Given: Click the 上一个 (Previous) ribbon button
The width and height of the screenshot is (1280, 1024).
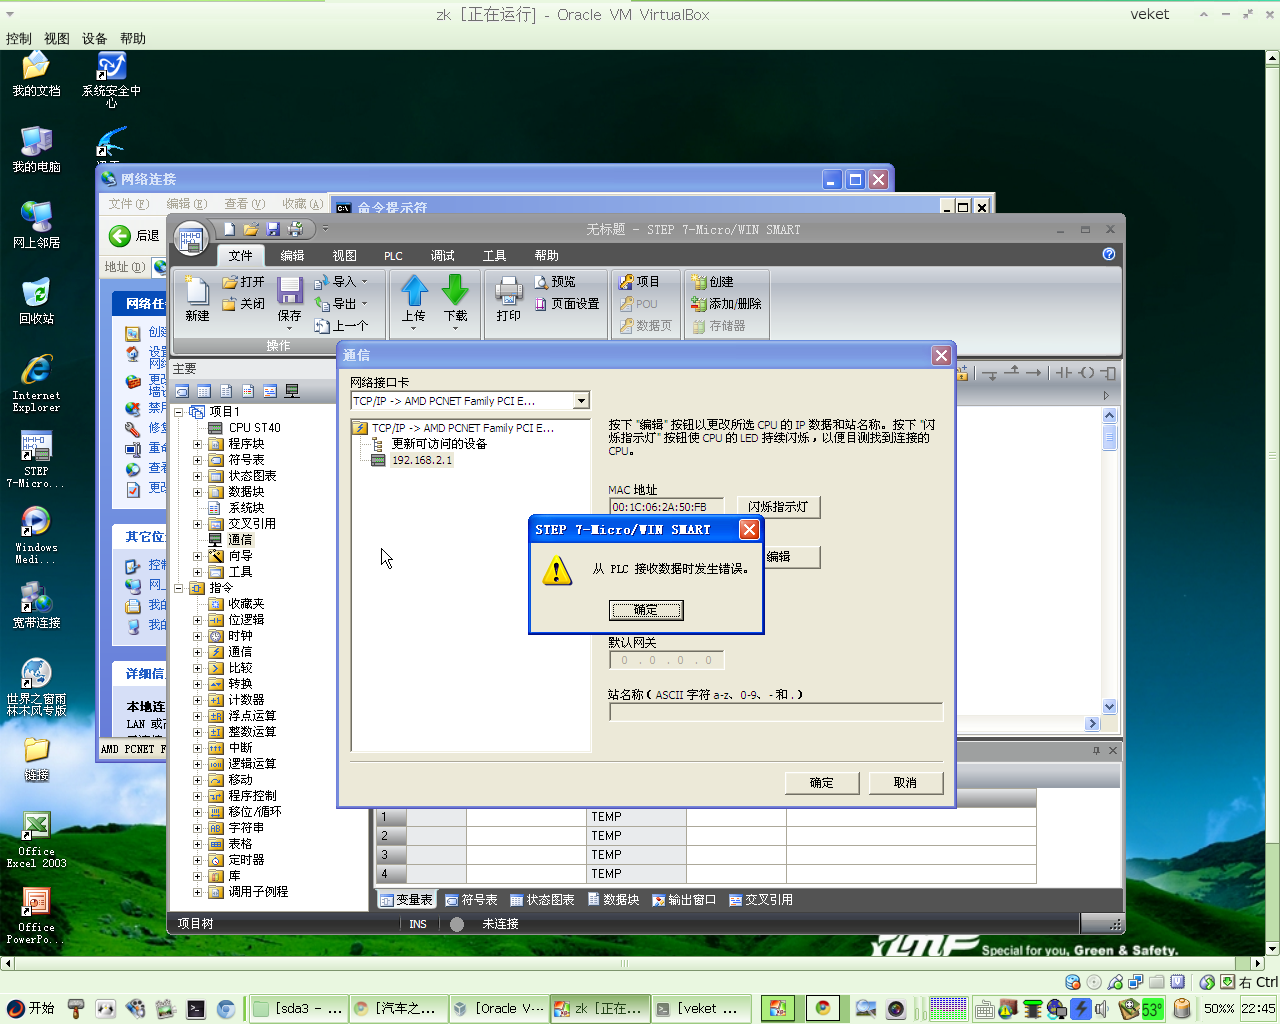Looking at the screenshot, I should pyautogui.click(x=341, y=326).
